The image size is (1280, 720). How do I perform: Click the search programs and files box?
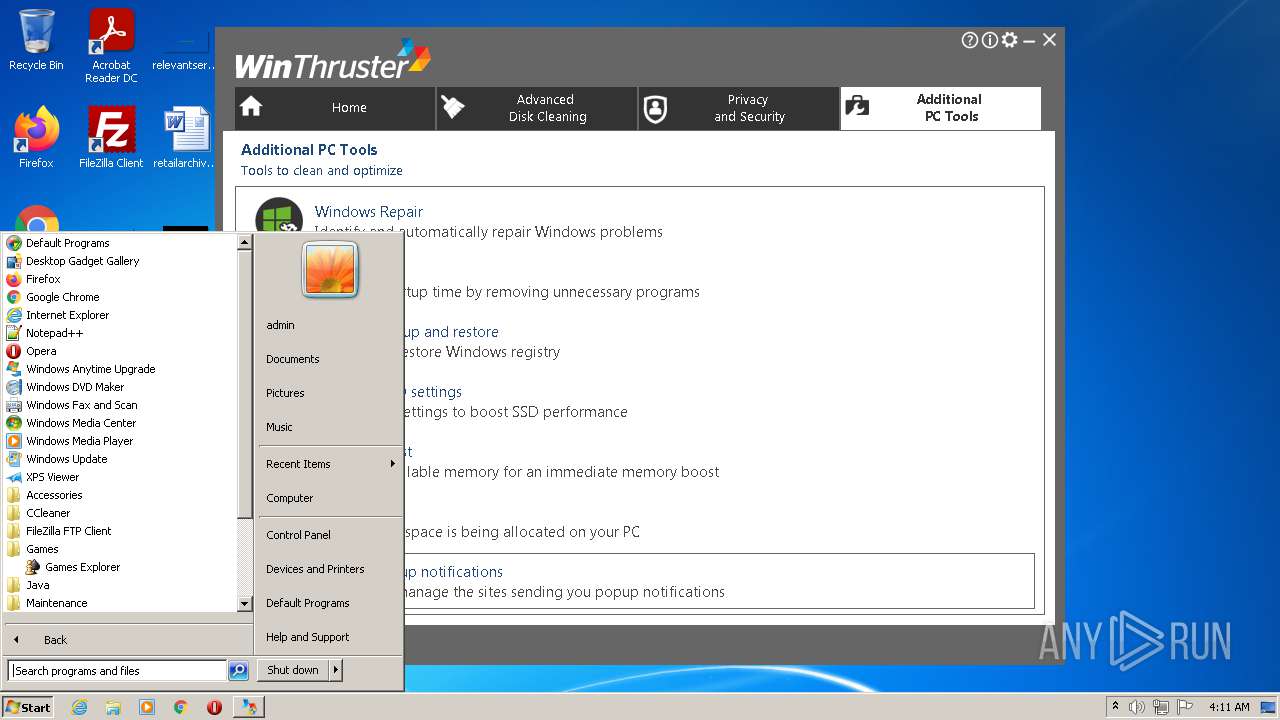(x=118, y=671)
